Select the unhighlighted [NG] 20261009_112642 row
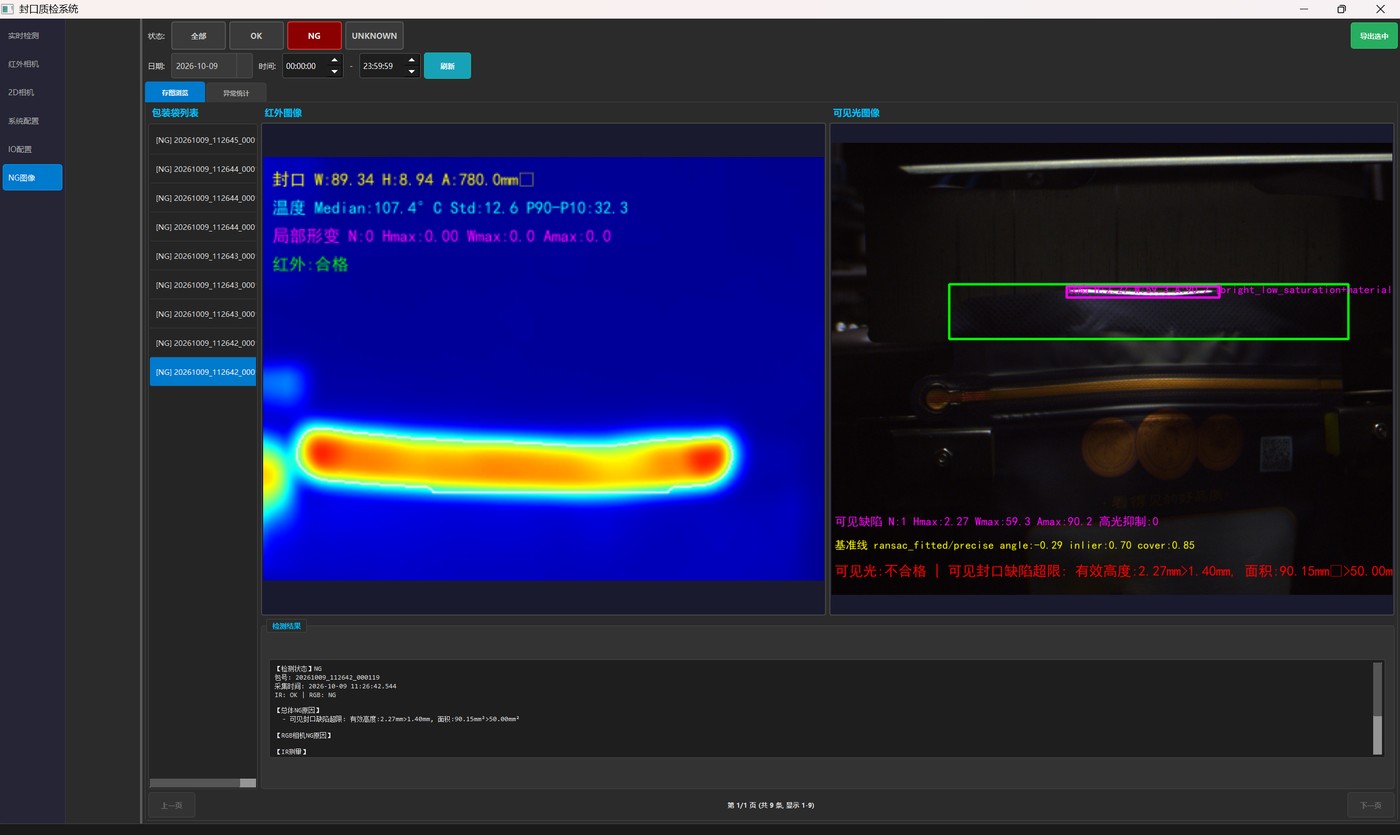This screenshot has height=835, width=1400. coord(203,343)
